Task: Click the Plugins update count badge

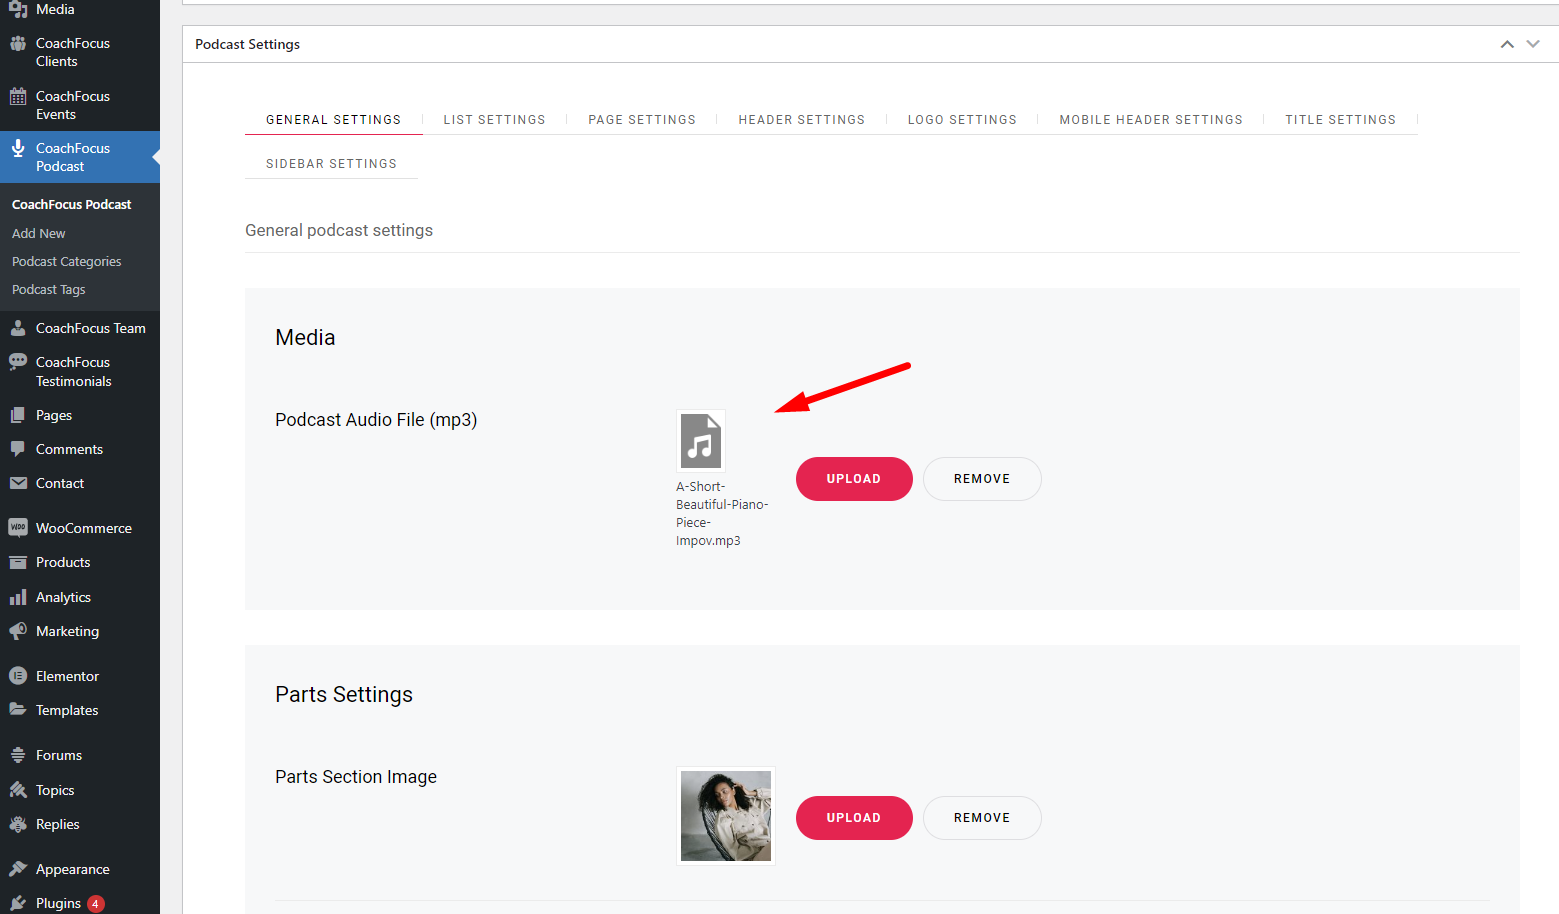Action: (95, 904)
